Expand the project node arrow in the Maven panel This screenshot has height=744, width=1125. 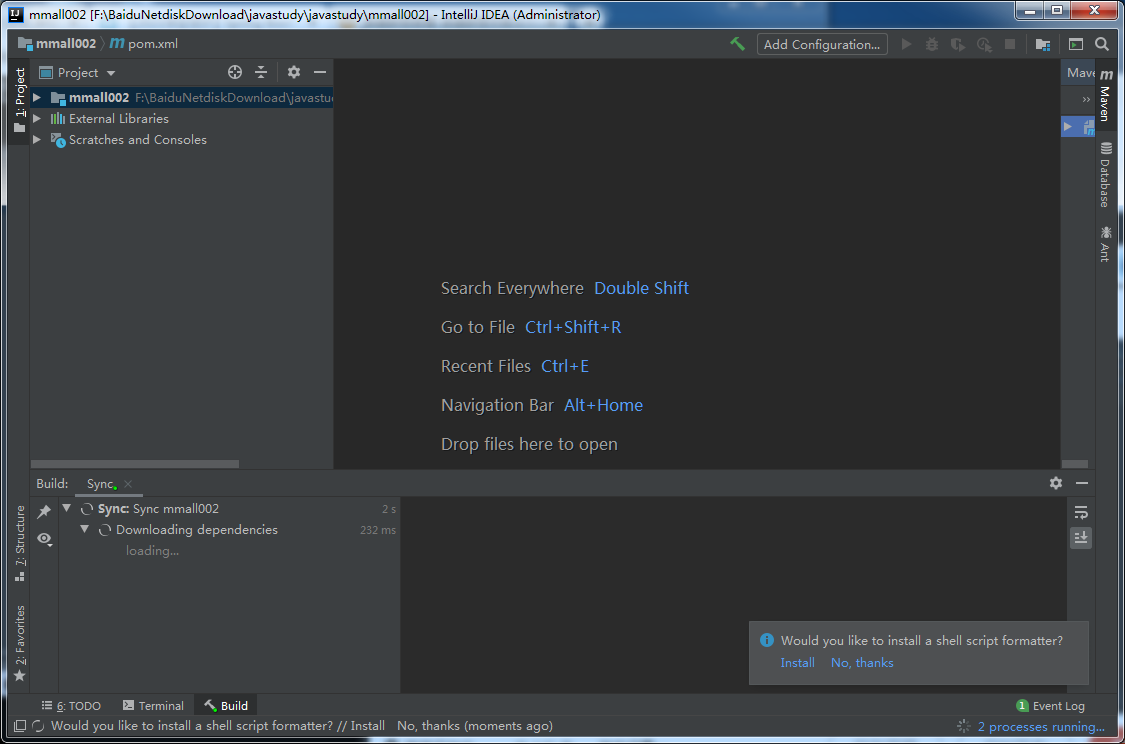coord(1068,127)
